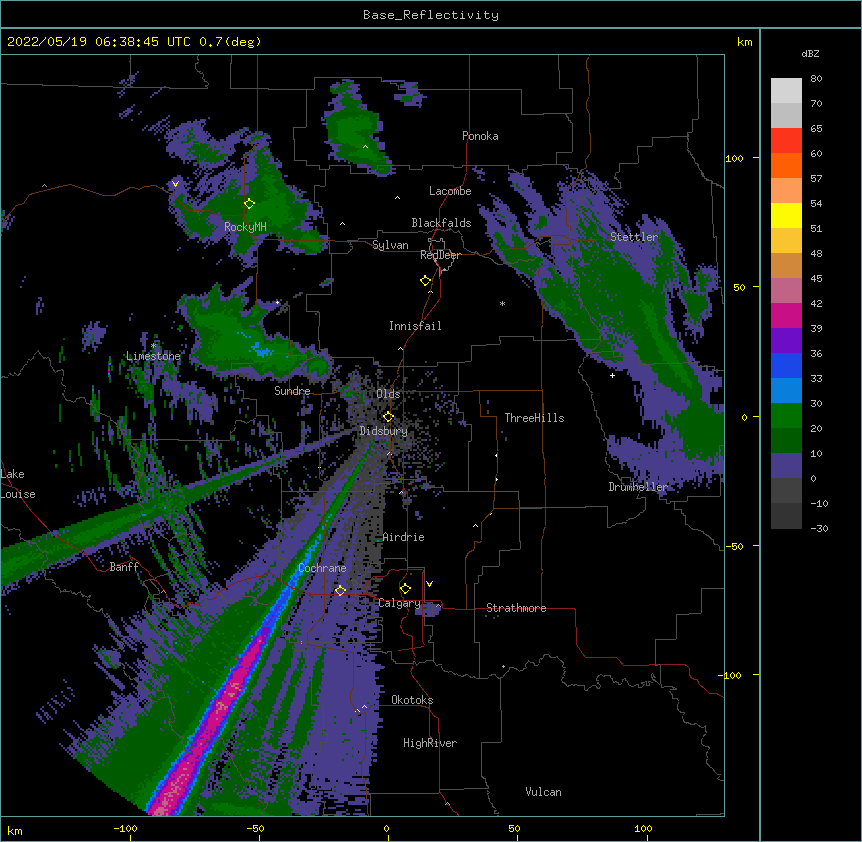Click the Lake Louise label
Viewport: 862px width, 842px height.
(x=18, y=484)
